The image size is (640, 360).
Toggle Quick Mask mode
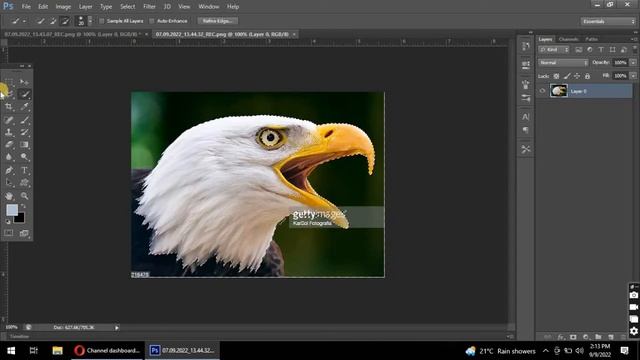(x=9, y=233)
